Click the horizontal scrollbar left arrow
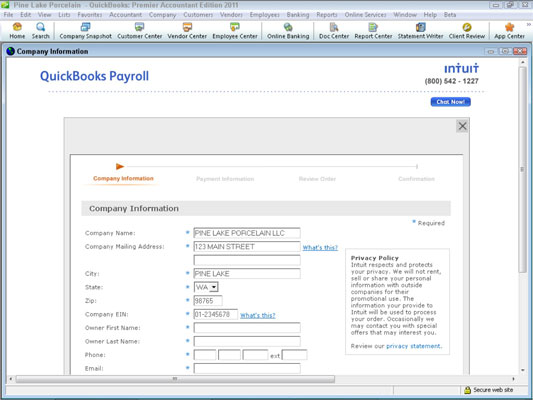The width and height of the screenshot is (533, 400). pyautogui.click(x=11, y=379)
